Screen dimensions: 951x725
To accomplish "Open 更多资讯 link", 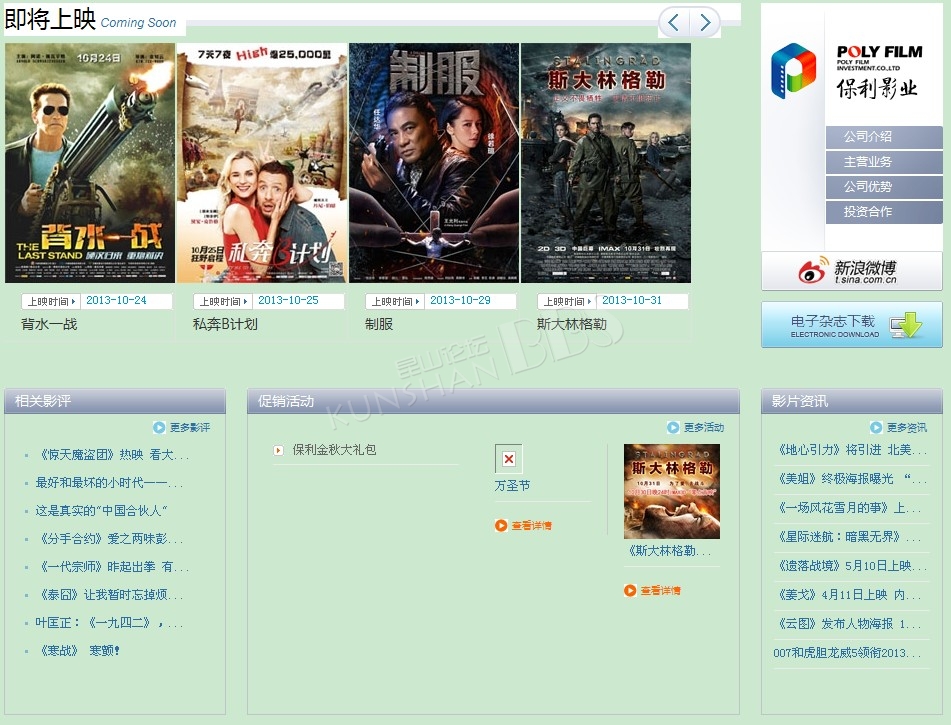I will pyautogui.click(x=907, y=428).
